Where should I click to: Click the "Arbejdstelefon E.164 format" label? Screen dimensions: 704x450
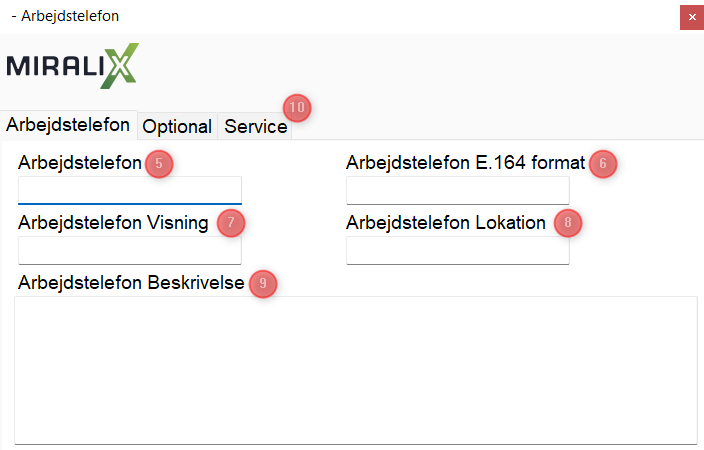pyautogui.click(x=465, y=163)
